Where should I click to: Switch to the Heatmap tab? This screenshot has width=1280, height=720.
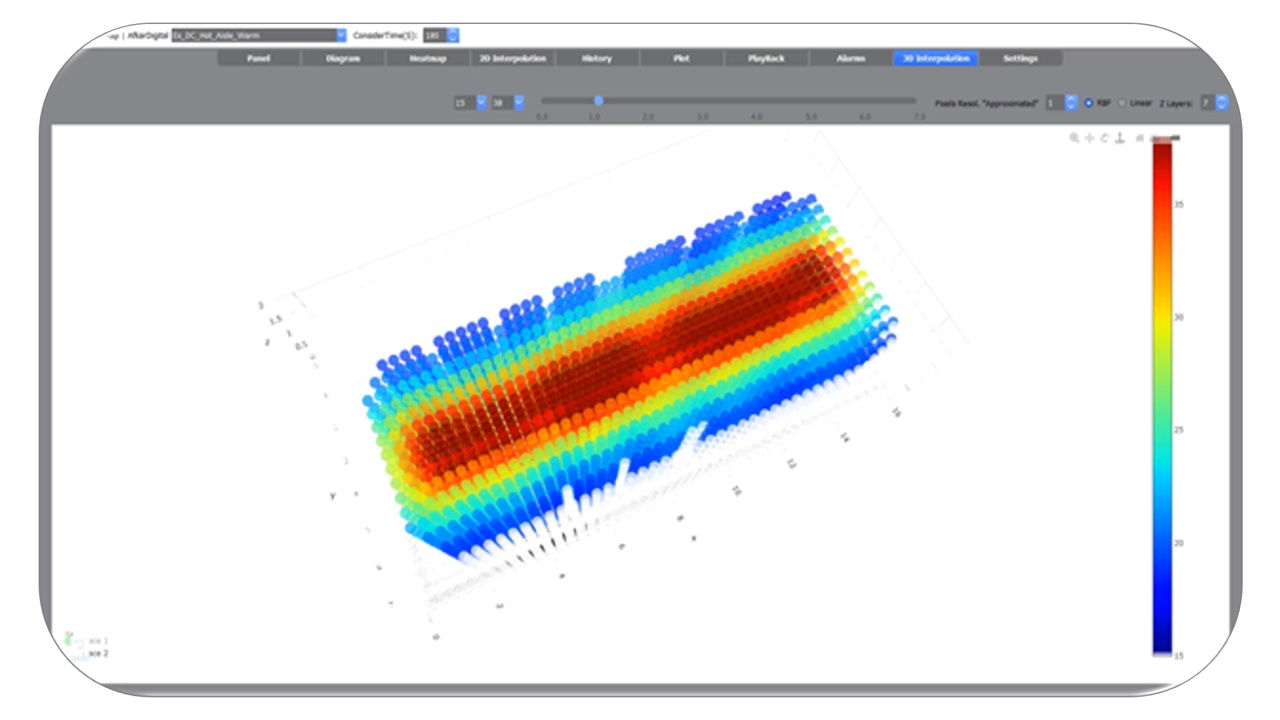(427, 59)
